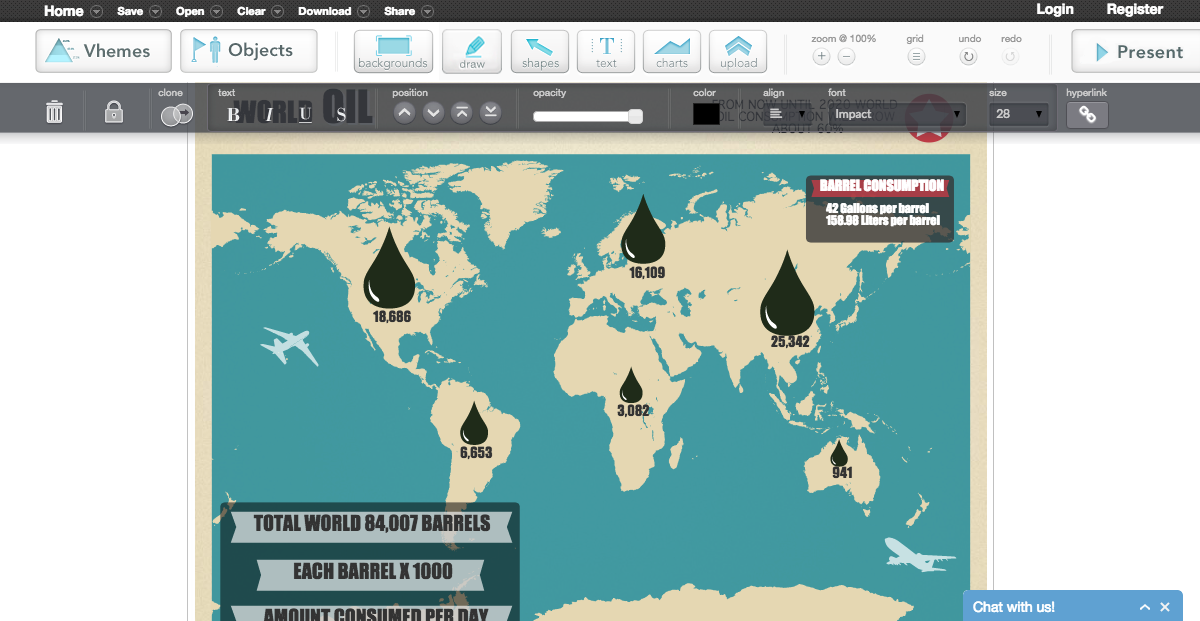This screenshot has height=621, width=1200.
Task: Clone the selected object
Action: coord(175,115)
